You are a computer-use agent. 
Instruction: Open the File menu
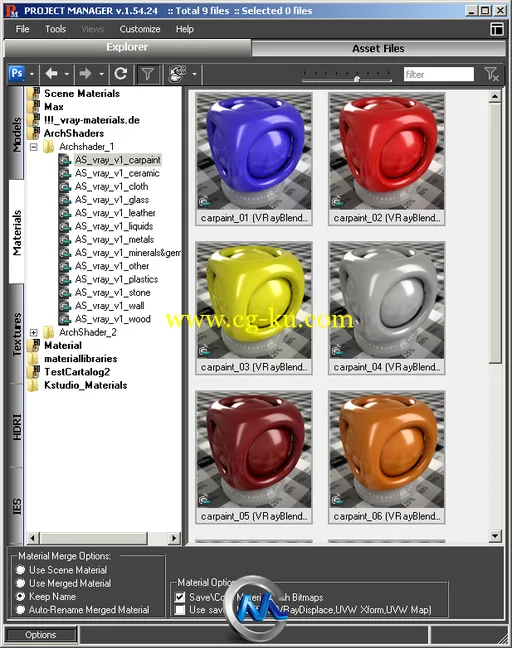tap(22, 29)
